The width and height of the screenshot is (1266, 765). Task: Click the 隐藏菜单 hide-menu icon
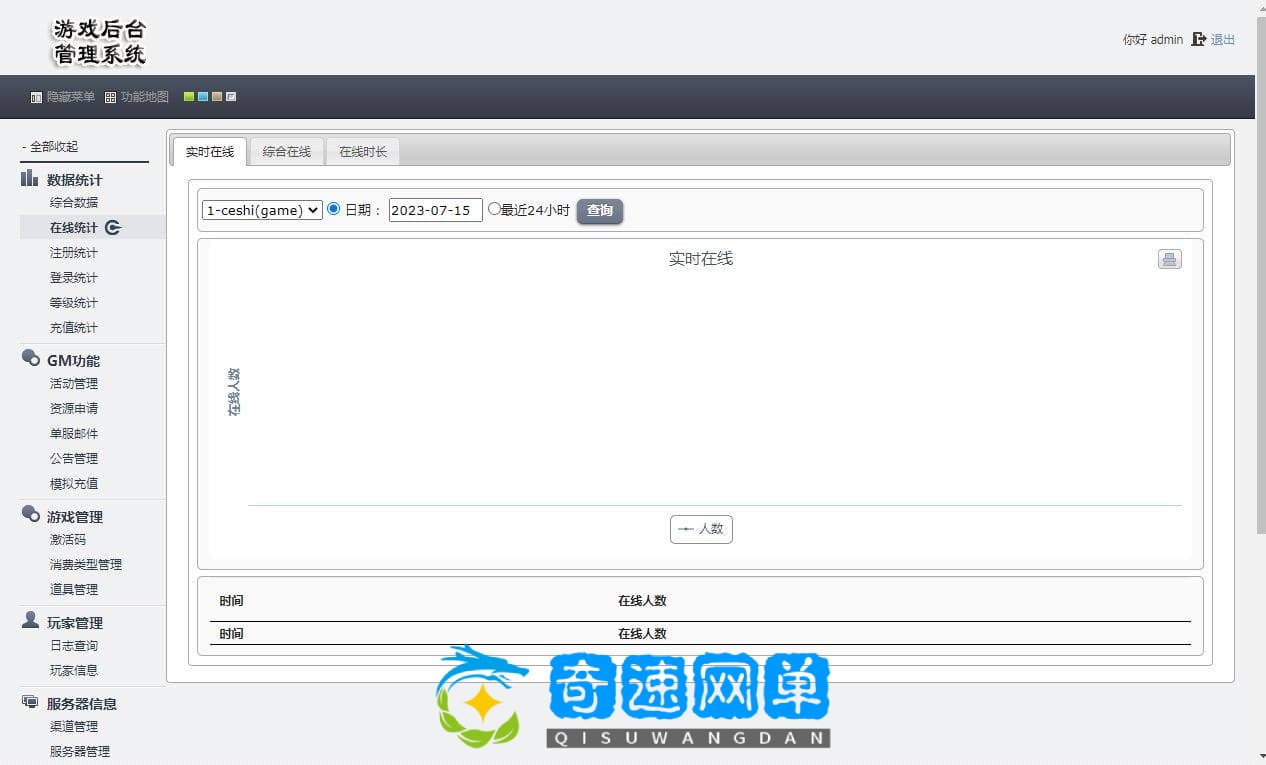point(36,98)
